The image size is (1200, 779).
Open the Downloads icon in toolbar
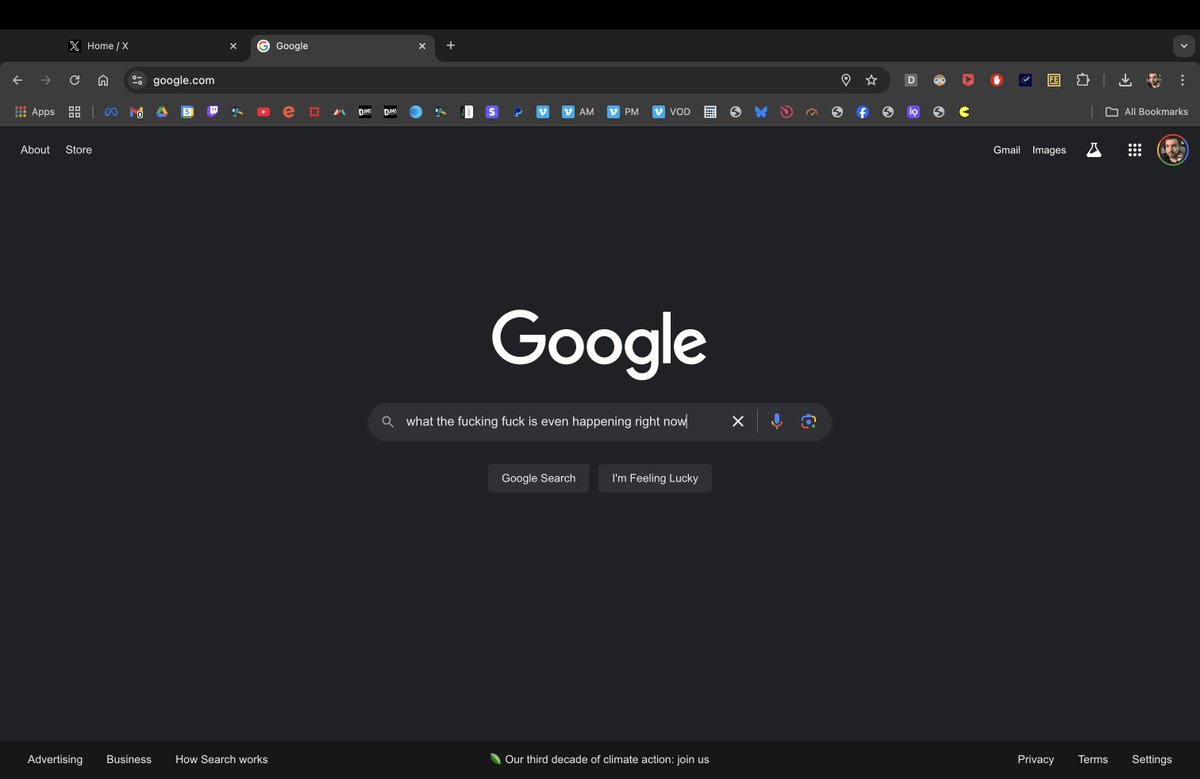[x=1125, y=80]
